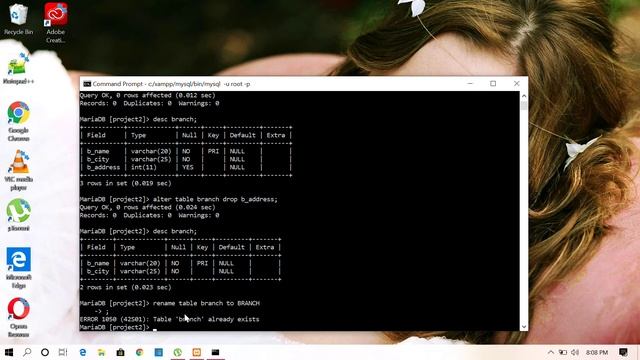Click 'Query OK, 0 rows affected (0.024 sec)'

(147, 207)
